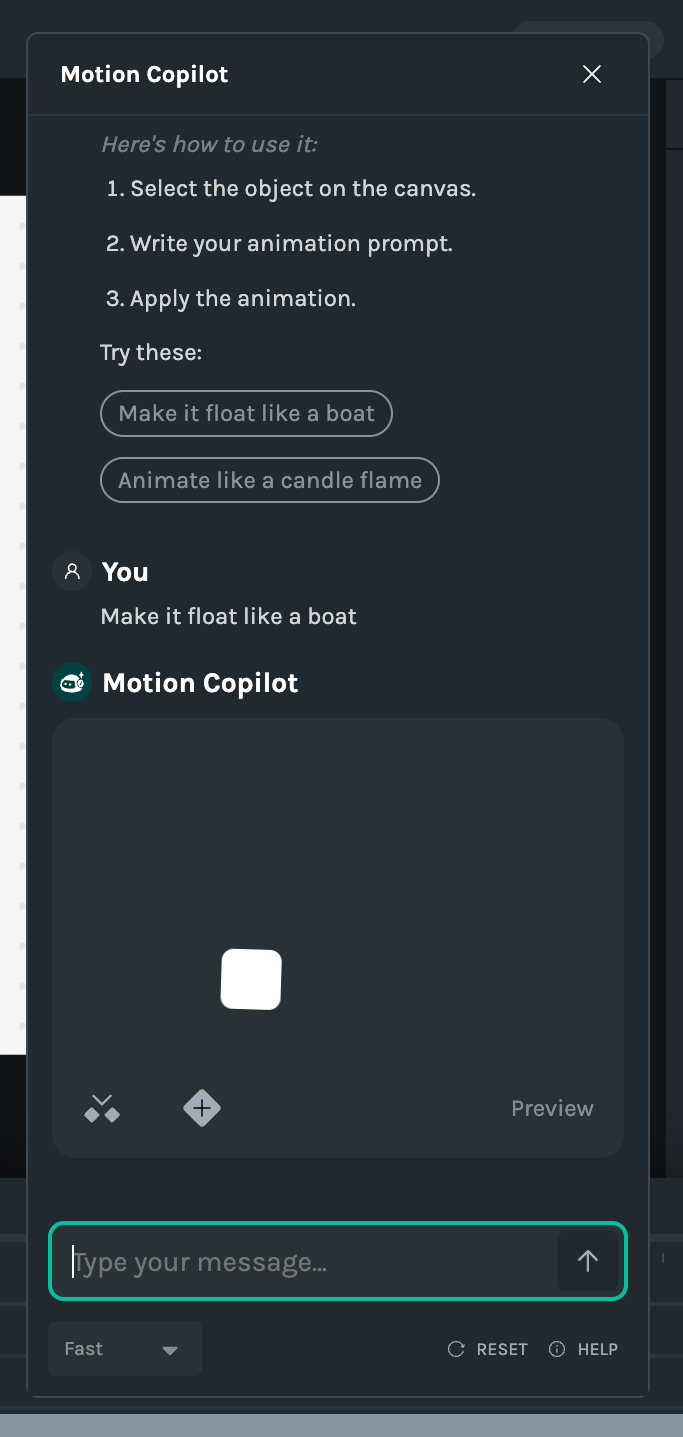Select the 'Make it float like a boat' suggestion

246,414
